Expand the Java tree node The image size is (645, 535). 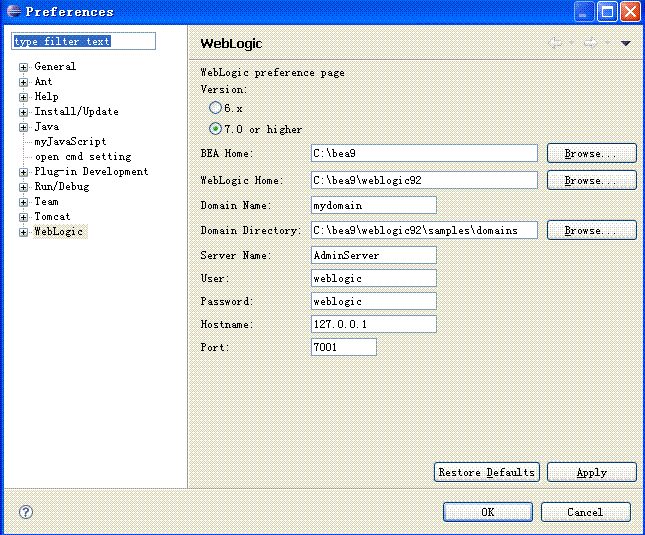(23, 127)
